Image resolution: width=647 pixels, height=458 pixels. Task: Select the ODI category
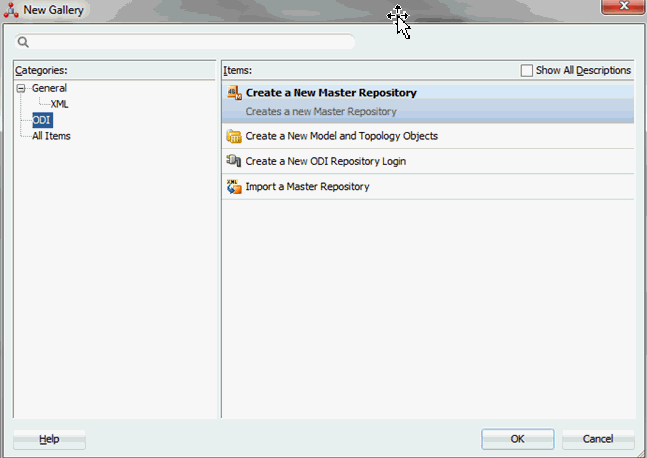pyautogui.click(x=42, y=120)
